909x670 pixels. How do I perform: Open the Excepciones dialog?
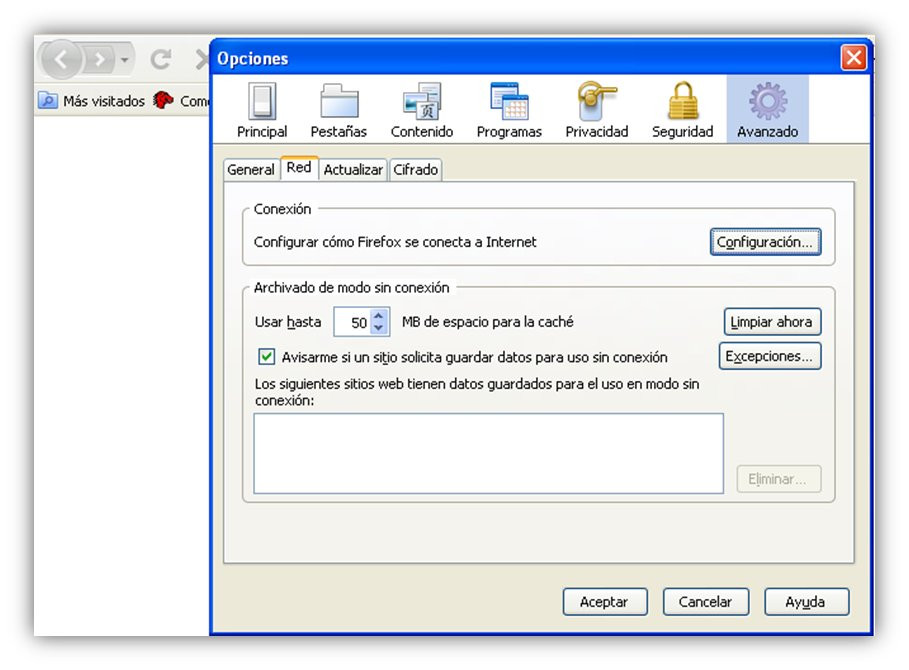(769, 356)
